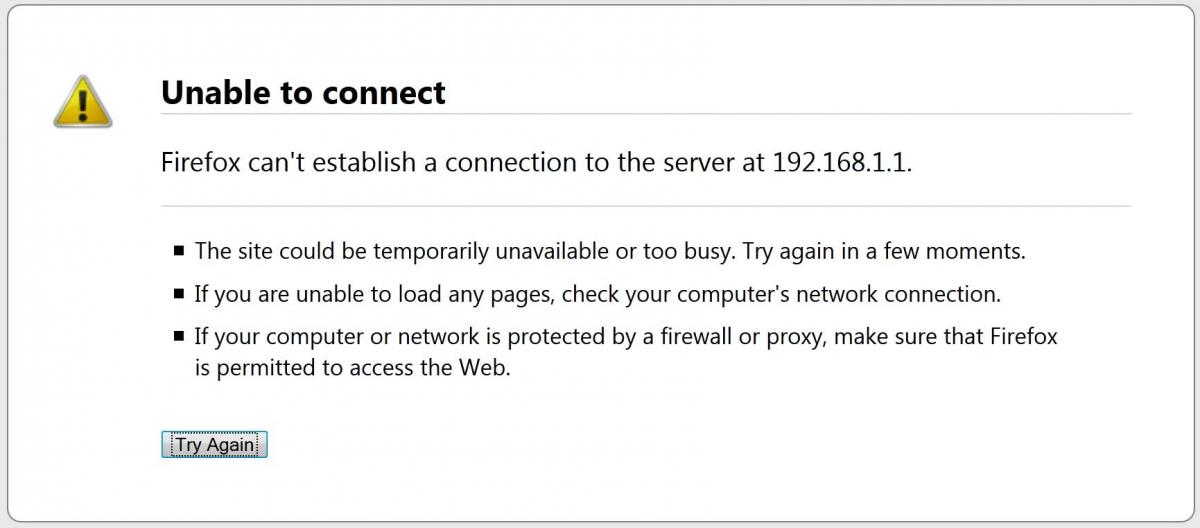Click the word "proxy" in the third bullet
Image resolution: width=1200 pixels, height=528 pixels.
[792, 337]
